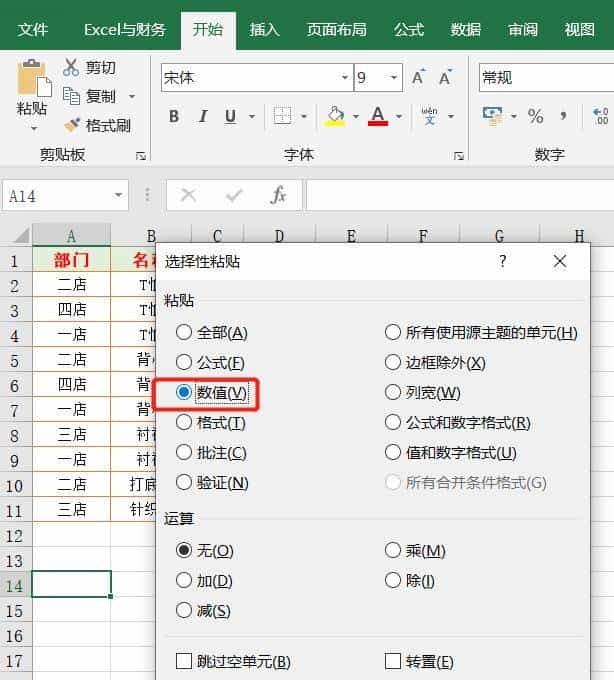Image resolution: width=614 pixels, height=680 pixels.
Task: Switch to the 公式 tab
Action: [x=408, y=29]
